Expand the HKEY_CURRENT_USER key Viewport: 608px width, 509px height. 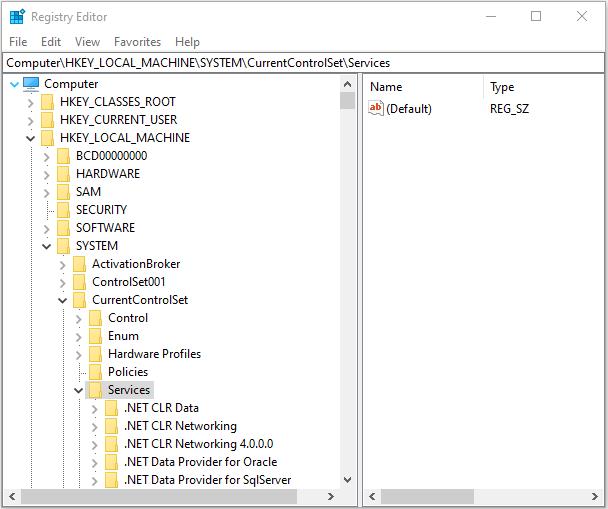(x=31, y=121)
